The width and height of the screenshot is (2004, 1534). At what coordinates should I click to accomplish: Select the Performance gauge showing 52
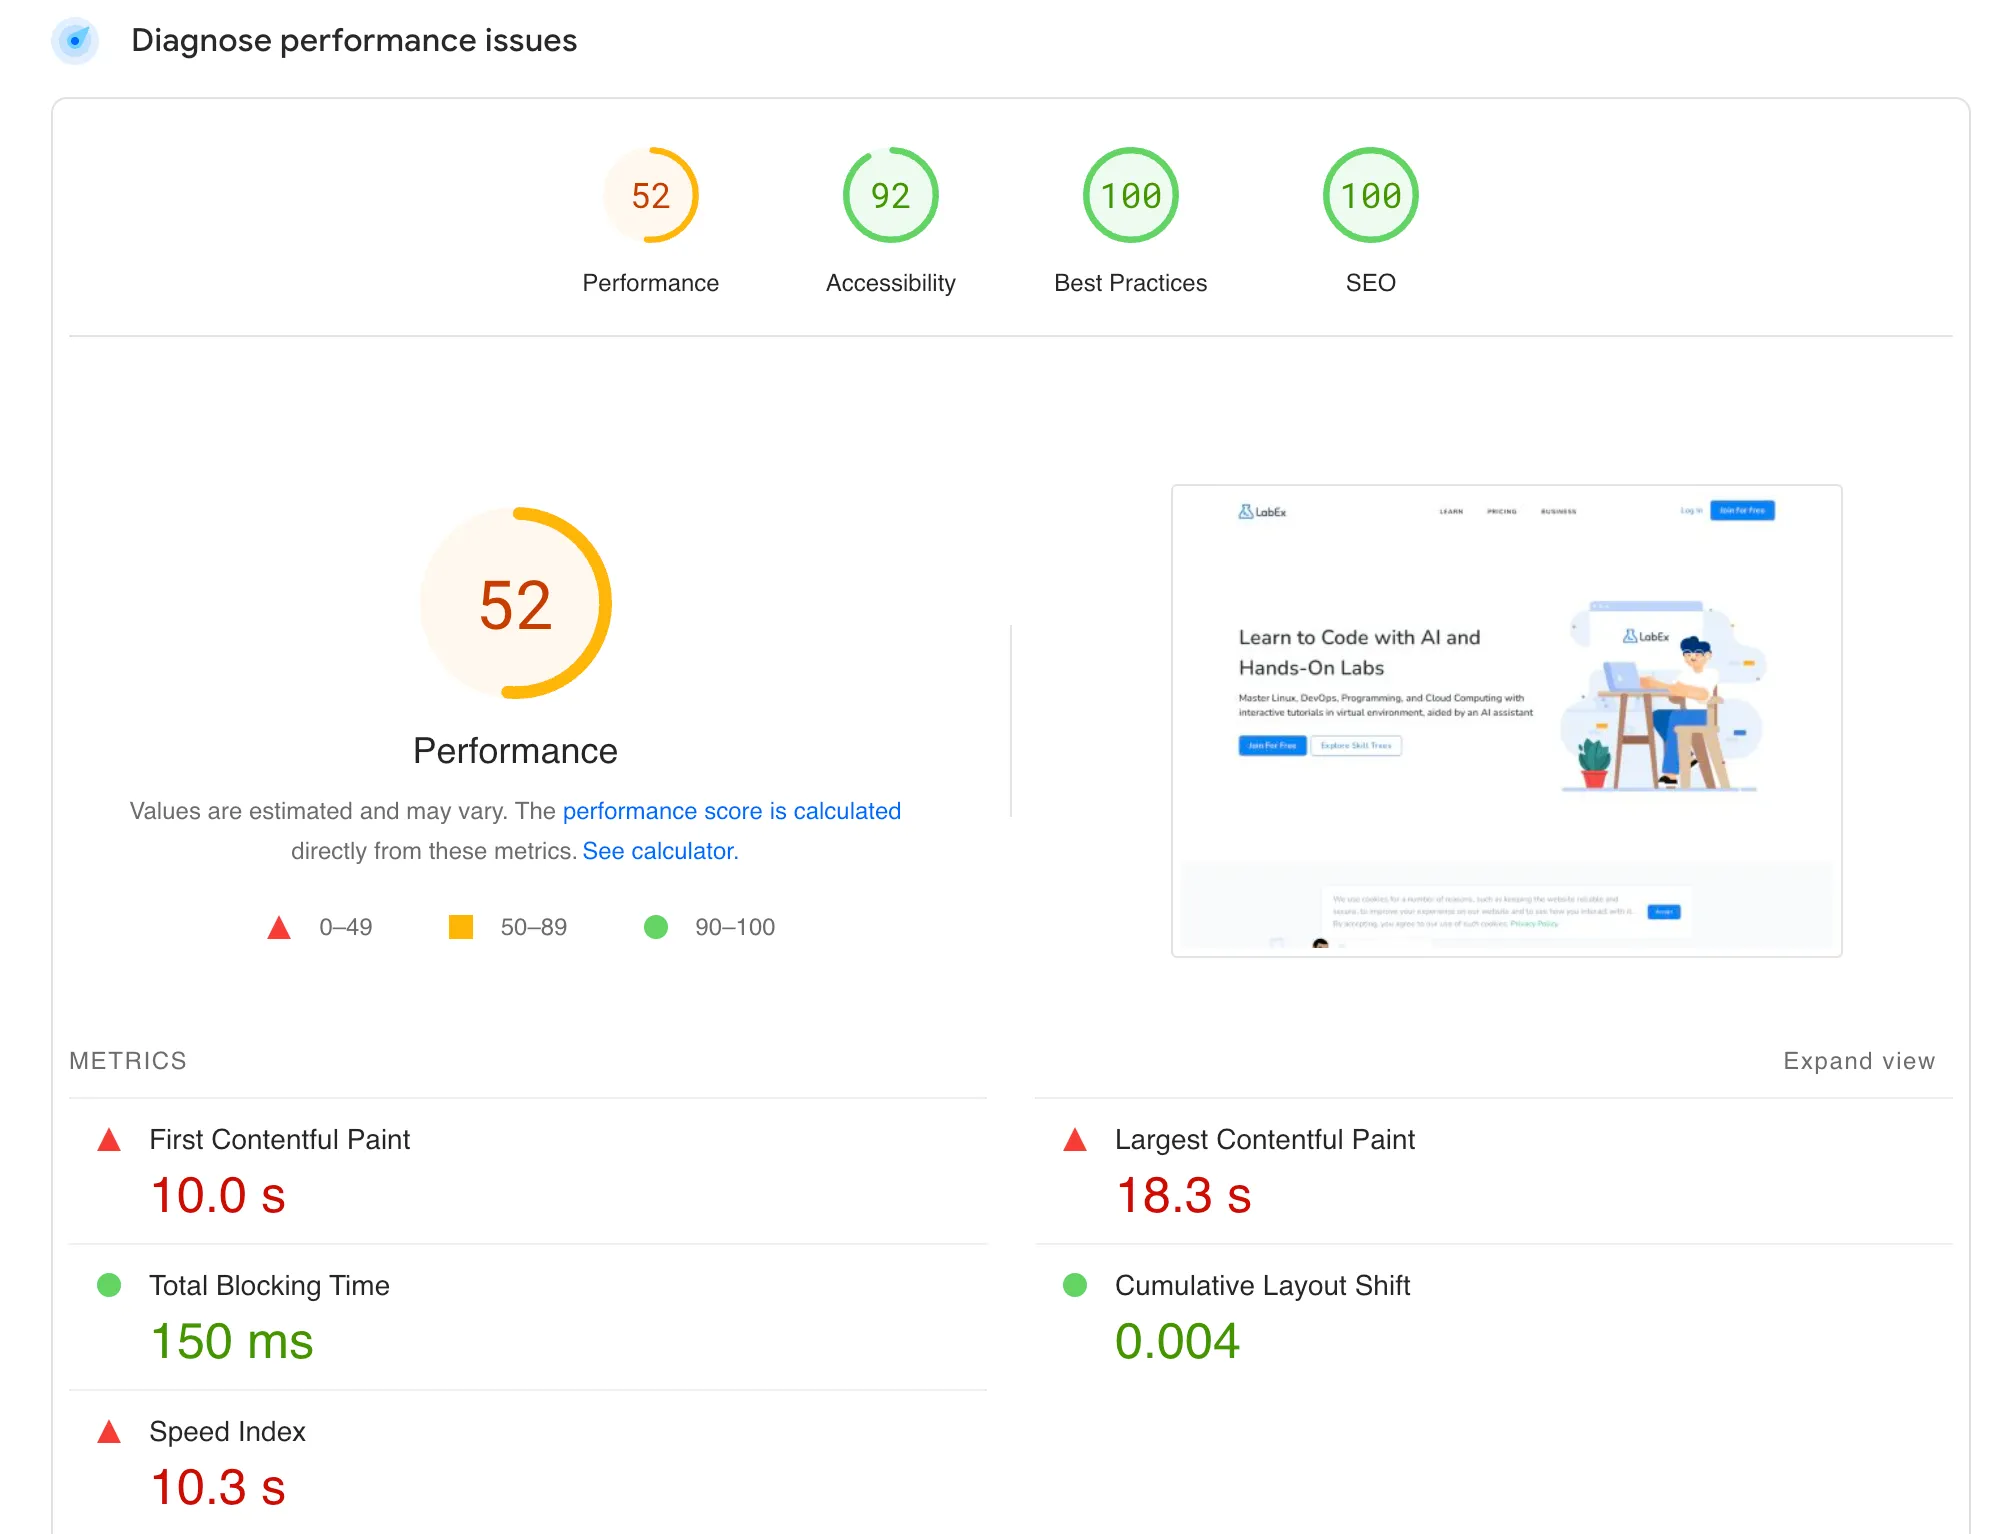[x=650, y=195]
